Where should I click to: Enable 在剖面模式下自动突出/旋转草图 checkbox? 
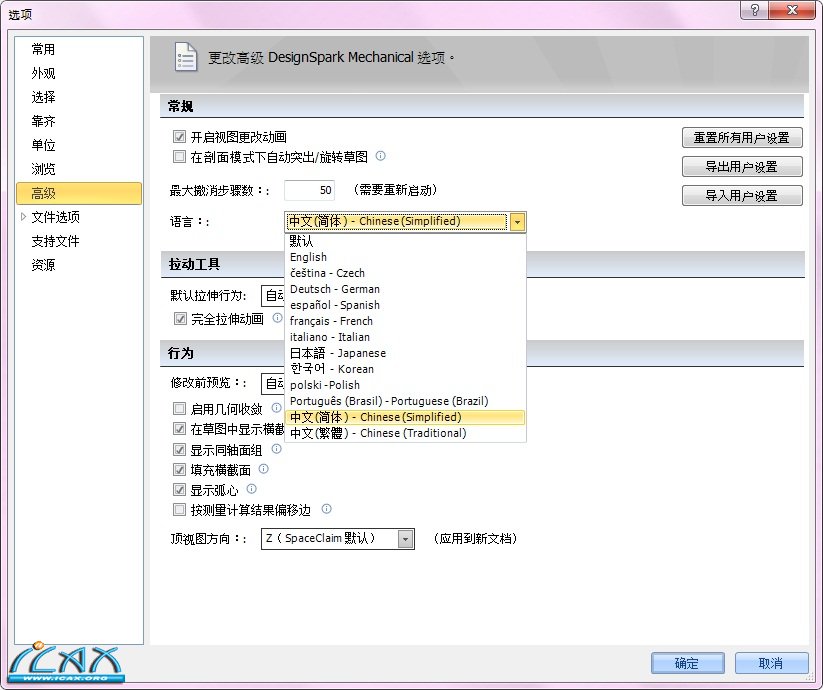tap(180, 156)
